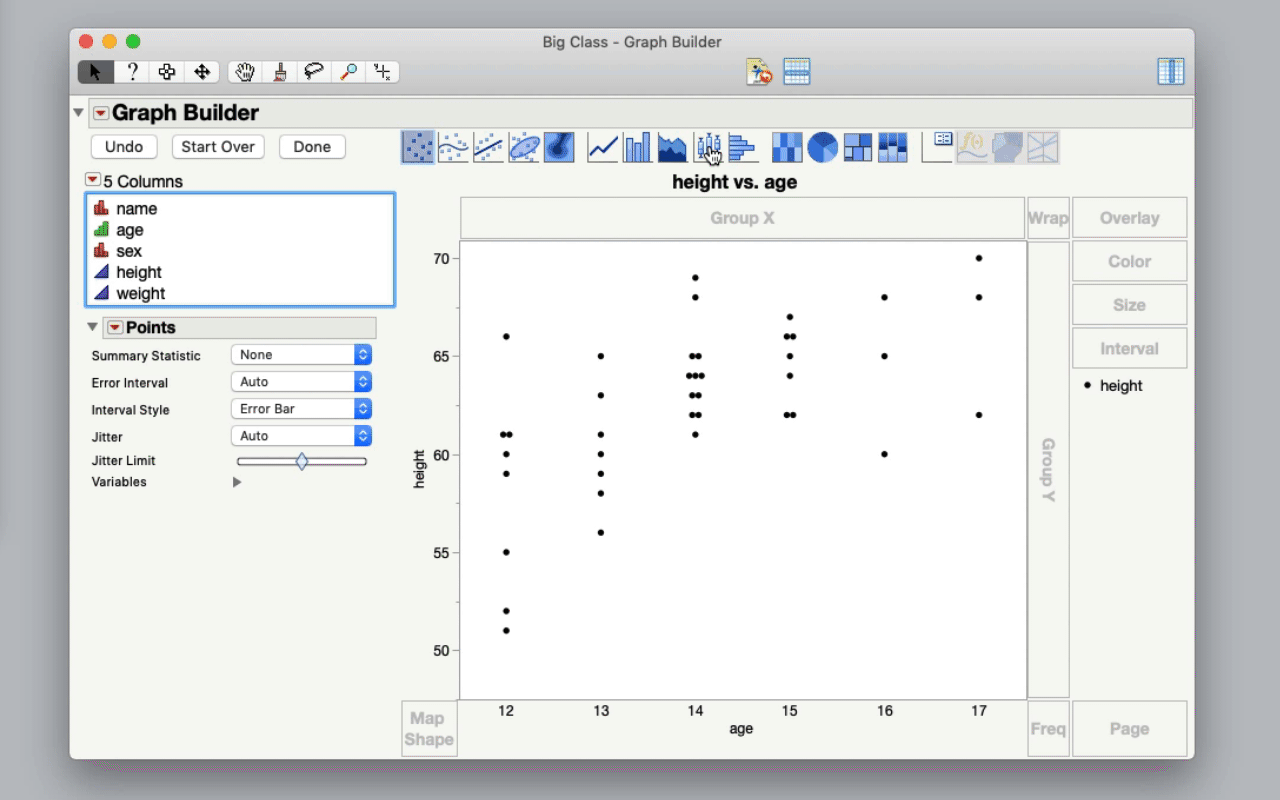Pick the Treemap element icon
1280x800 pixels.
pyautogui.click(x=857, y=148)
